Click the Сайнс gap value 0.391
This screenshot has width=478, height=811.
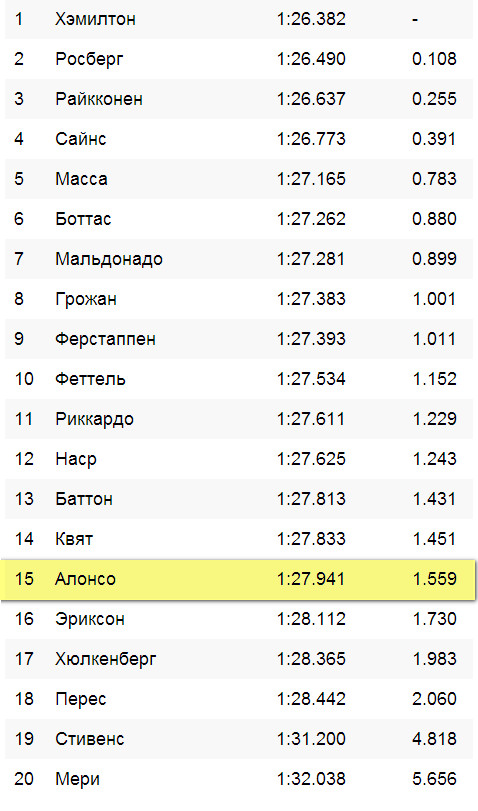point(434,139)
